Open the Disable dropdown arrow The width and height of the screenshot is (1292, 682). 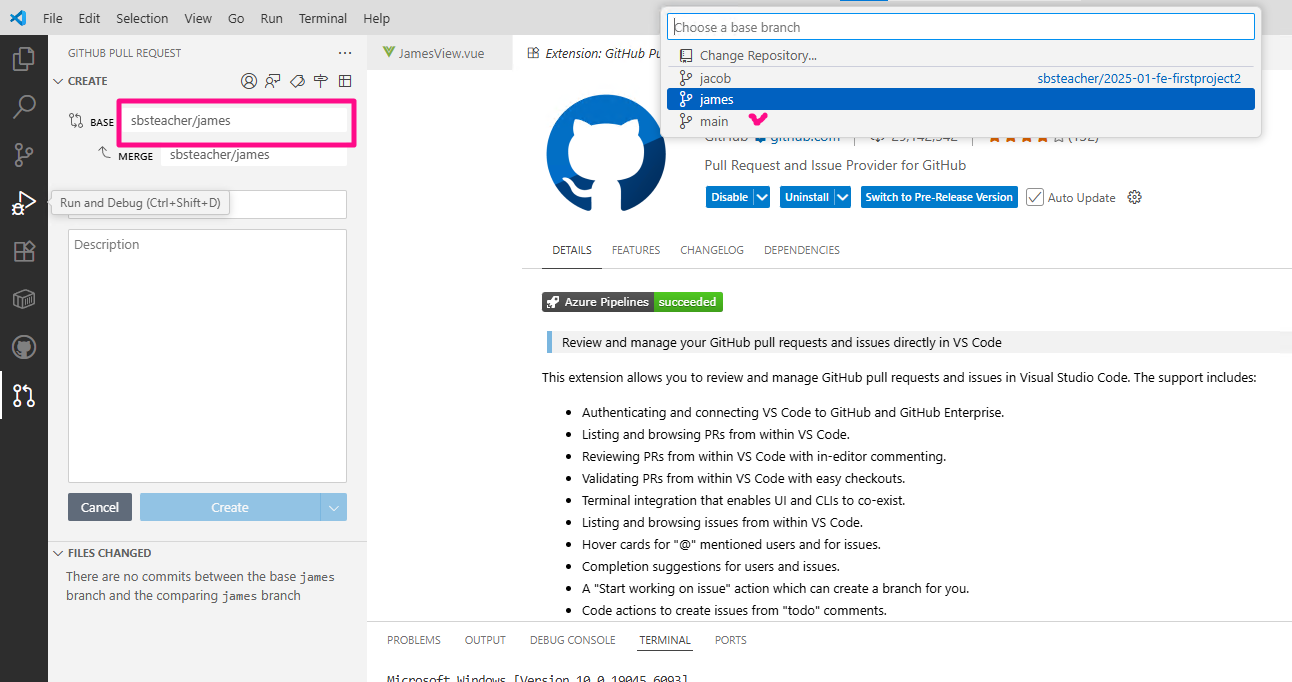[762, 197]
